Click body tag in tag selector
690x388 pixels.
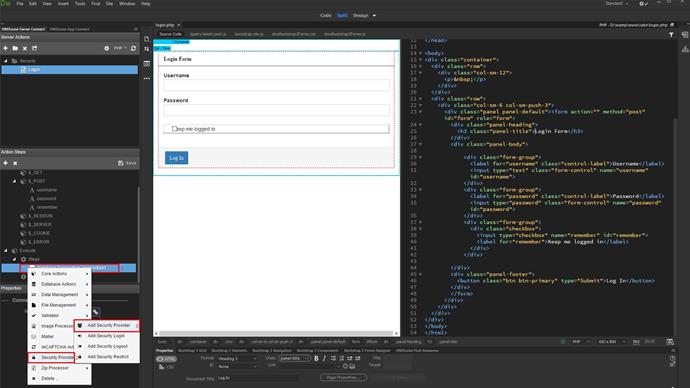tap(162, 342)
